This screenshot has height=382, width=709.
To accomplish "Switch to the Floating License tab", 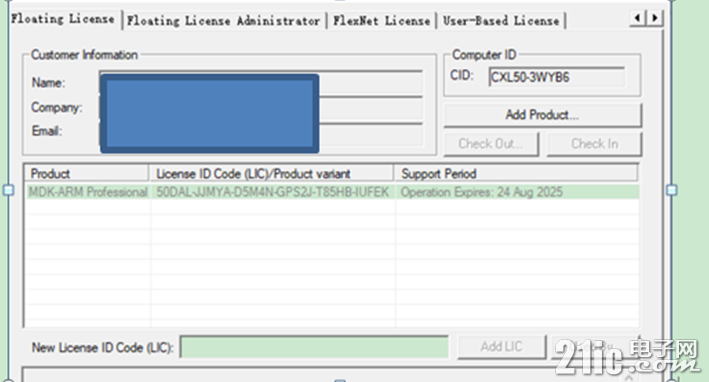I will point(63,19).
